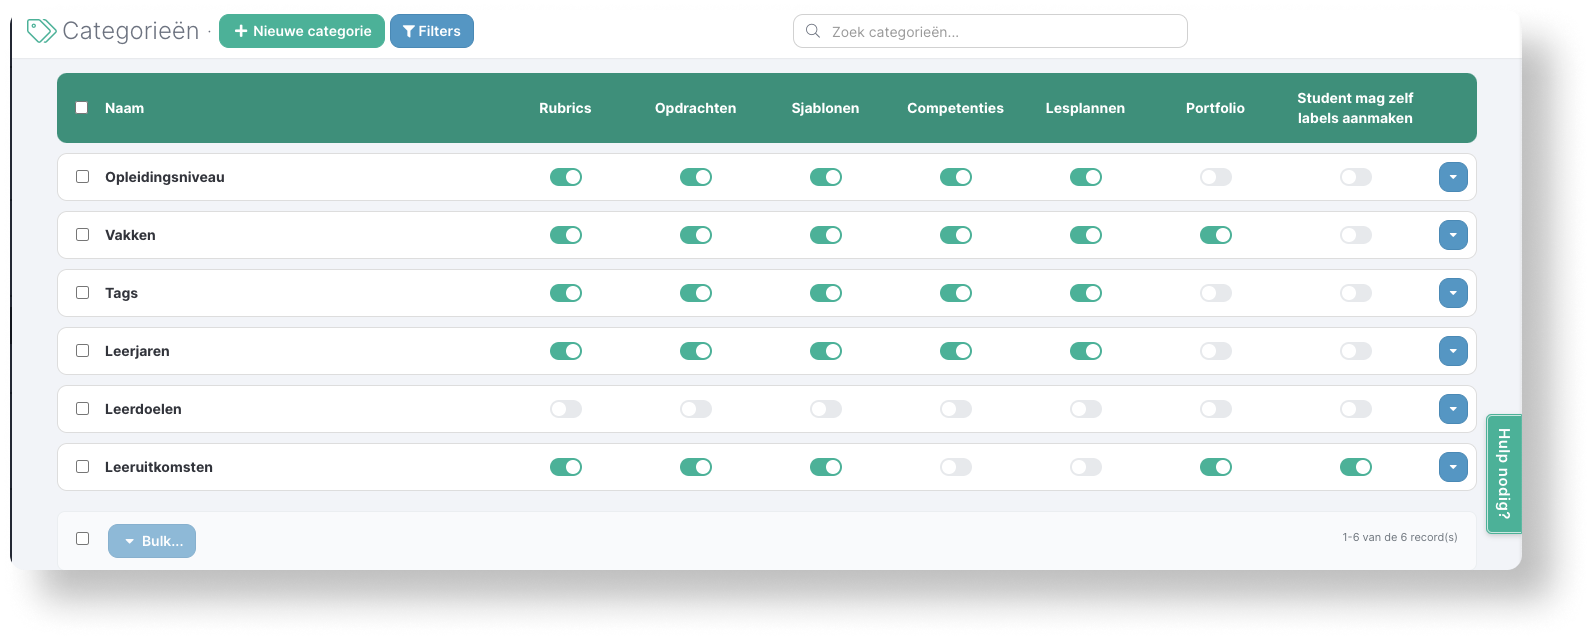Click the Naam column header
Image resolution: width=1592 pixels, height=640 pixels.
[x=124, y=108]
